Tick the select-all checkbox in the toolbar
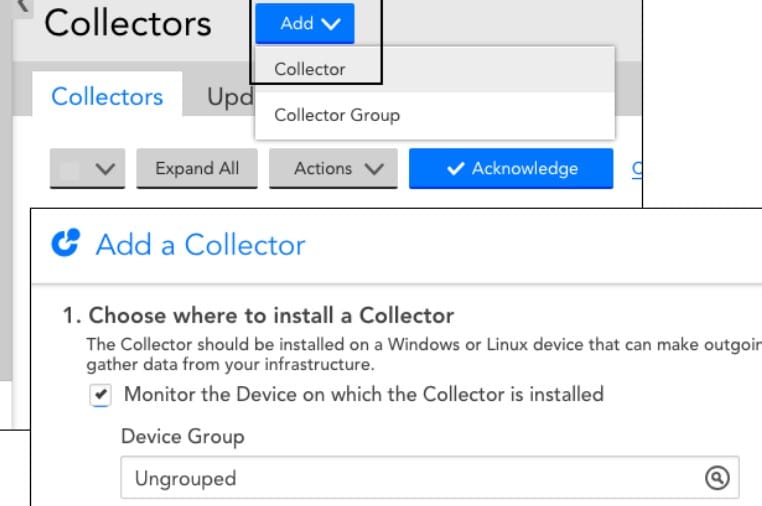 (x=69, y=169)
